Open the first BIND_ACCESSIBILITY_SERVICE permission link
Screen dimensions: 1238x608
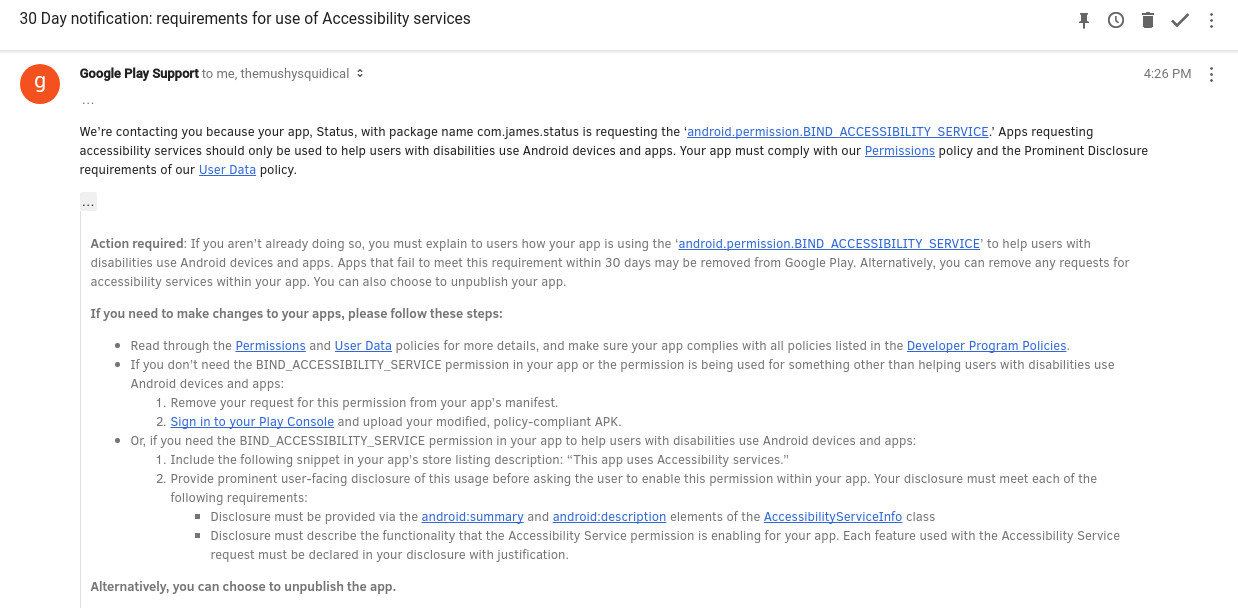click(x=838, y=132)
